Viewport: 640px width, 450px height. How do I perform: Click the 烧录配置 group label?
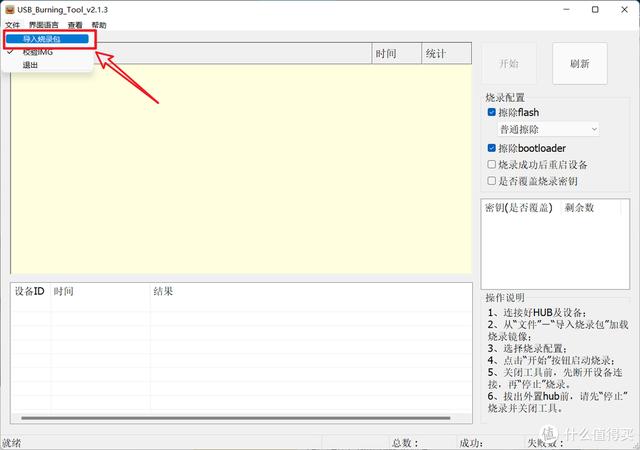coord(505,98)
